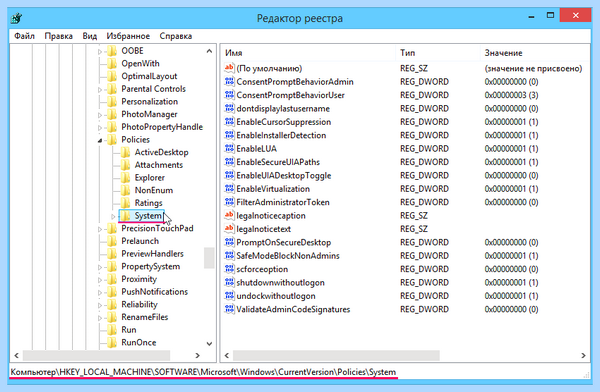Select the FilterAdministratorToken value name
This screenshot has width=600, height=392.
point(283,203)
